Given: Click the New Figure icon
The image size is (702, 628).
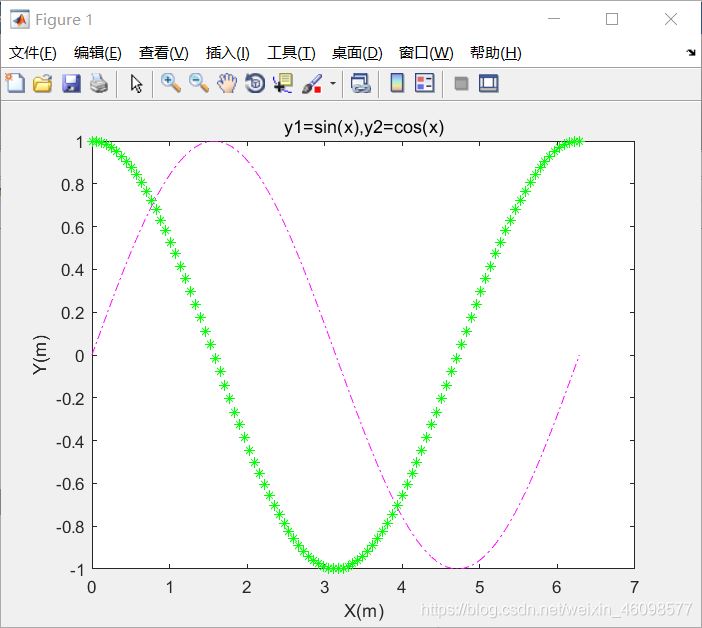Looking at the screenshot, I should (x=15, y=83).
